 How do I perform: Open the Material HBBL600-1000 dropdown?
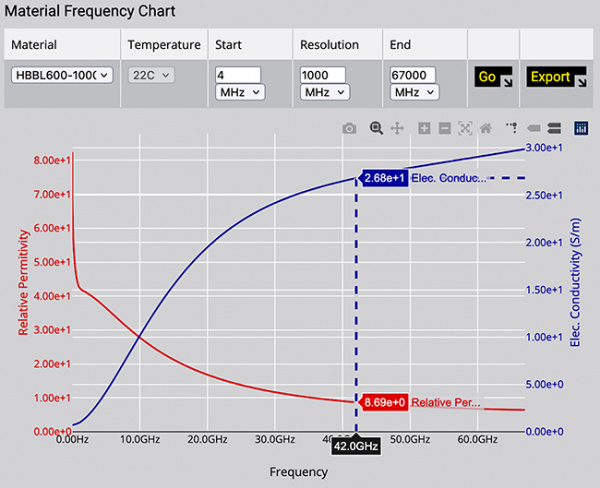tap(62, 75)
